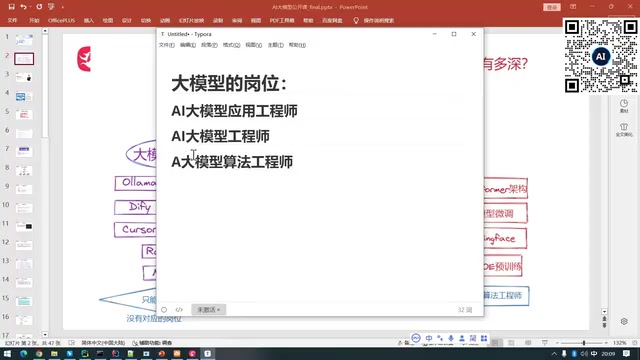Screen dimensions: 640x360
Task: Open settings gear on right sidebar
Action: [x=624, y=321]
